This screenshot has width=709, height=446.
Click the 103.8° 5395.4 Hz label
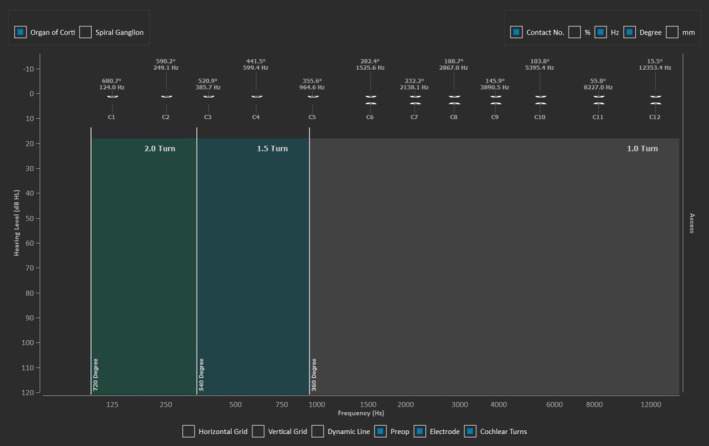coord(539,64)
